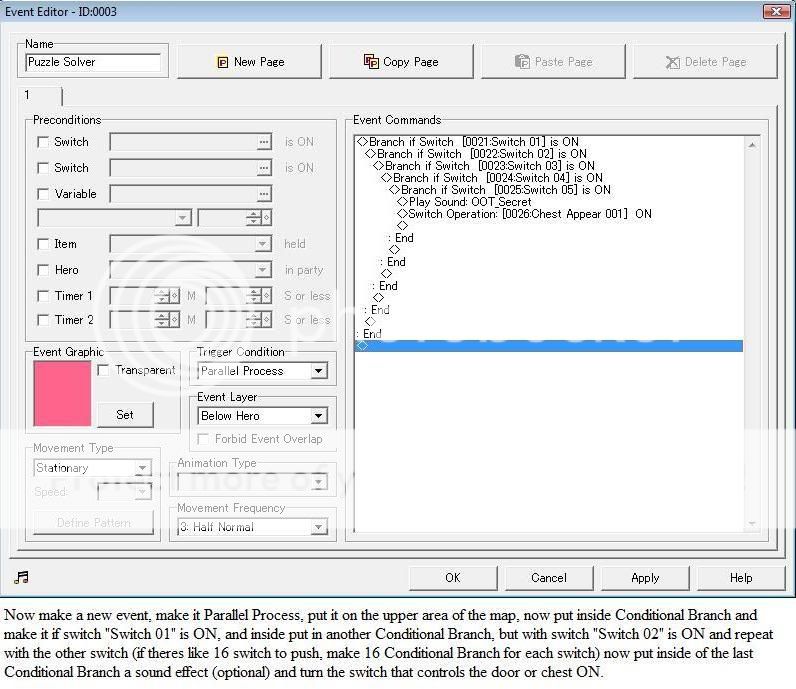
Task: Click the pink event graphic preview
Action: click(62, 394)
